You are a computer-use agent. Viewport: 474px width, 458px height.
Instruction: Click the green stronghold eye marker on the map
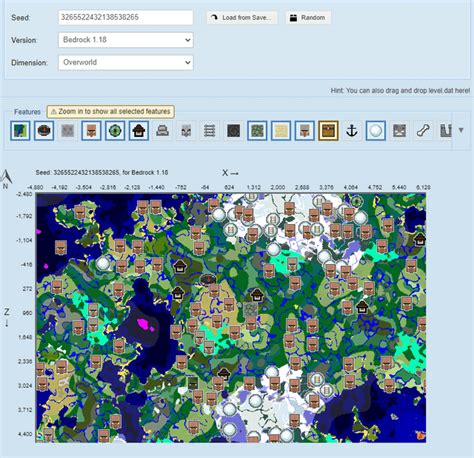(356, 201)
